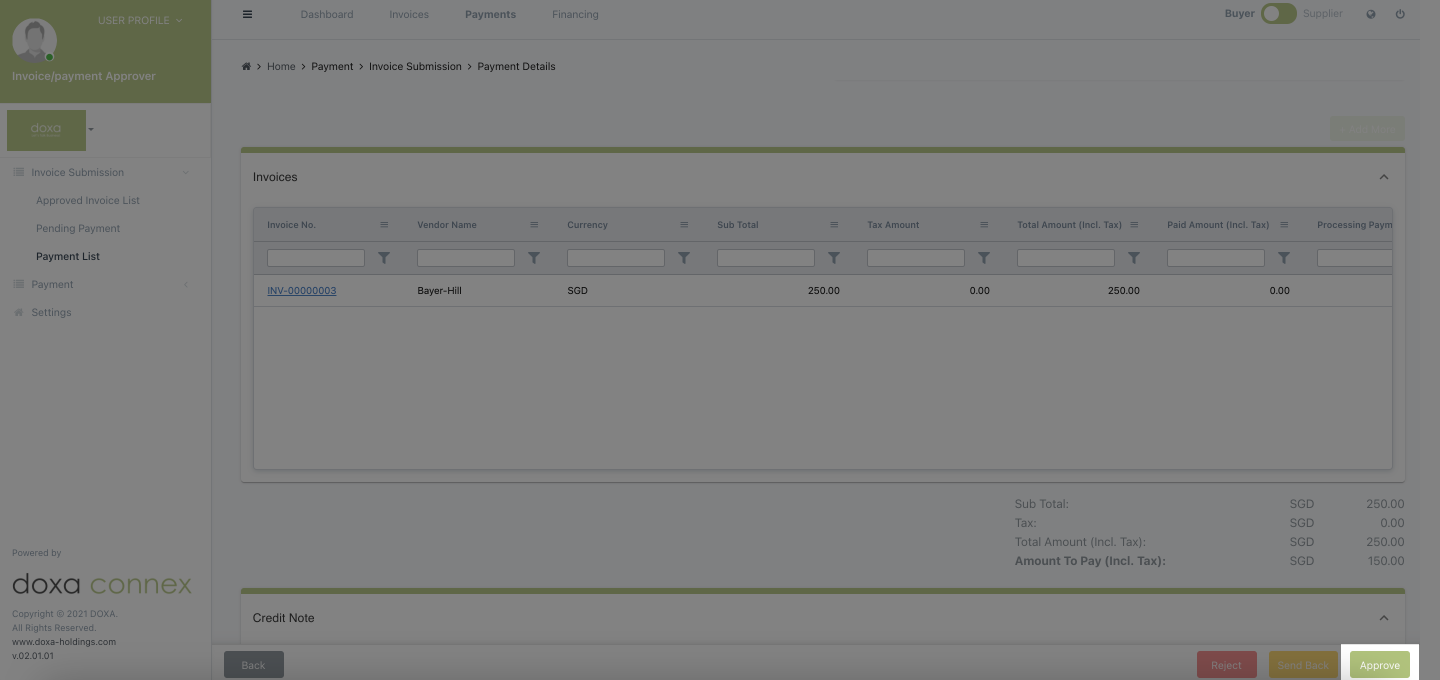
Task: Open Sub Total column menu icon
Action: point(834,225)
